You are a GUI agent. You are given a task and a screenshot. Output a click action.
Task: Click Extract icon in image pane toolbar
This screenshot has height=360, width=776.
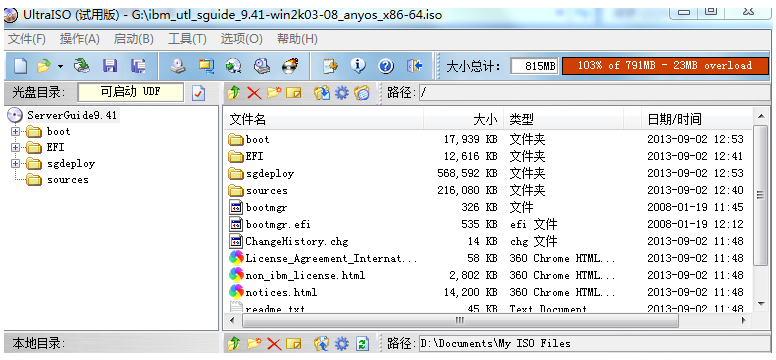click(322, 93)
